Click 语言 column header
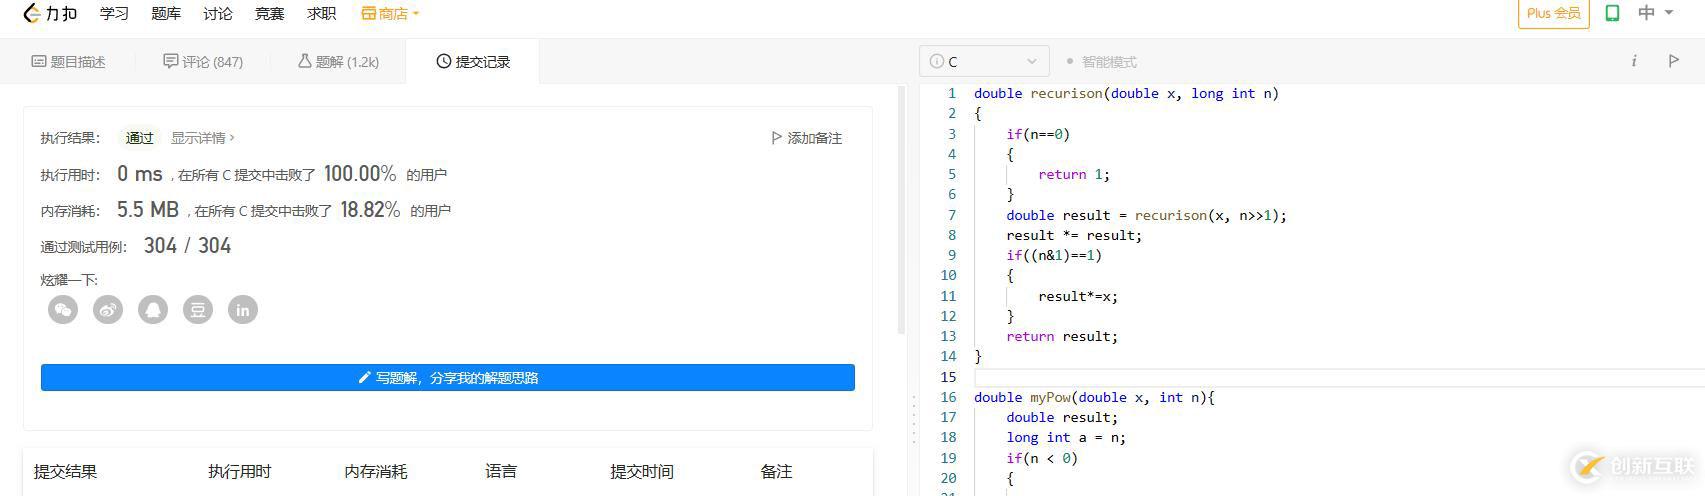Viewport: 1705px width, 496px height. pos(501,471)
